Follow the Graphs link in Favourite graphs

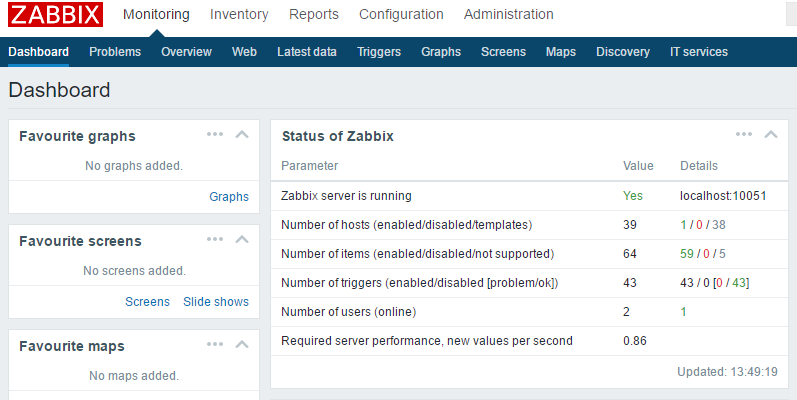pos(229,197)
